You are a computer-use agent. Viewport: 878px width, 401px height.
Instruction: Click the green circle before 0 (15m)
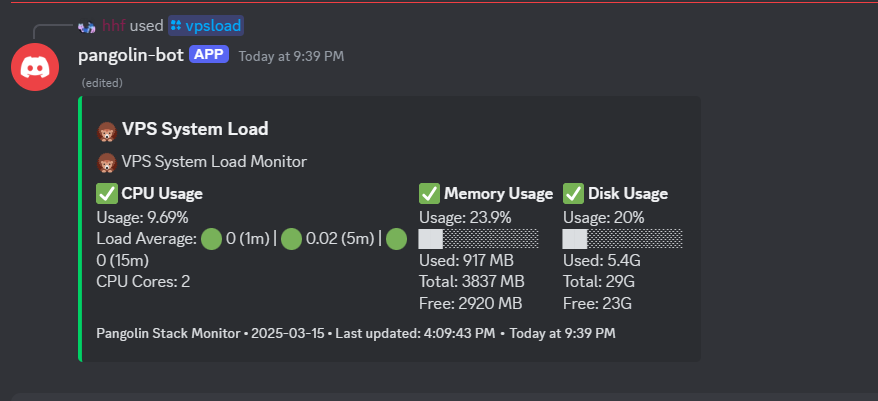[396, 239]
